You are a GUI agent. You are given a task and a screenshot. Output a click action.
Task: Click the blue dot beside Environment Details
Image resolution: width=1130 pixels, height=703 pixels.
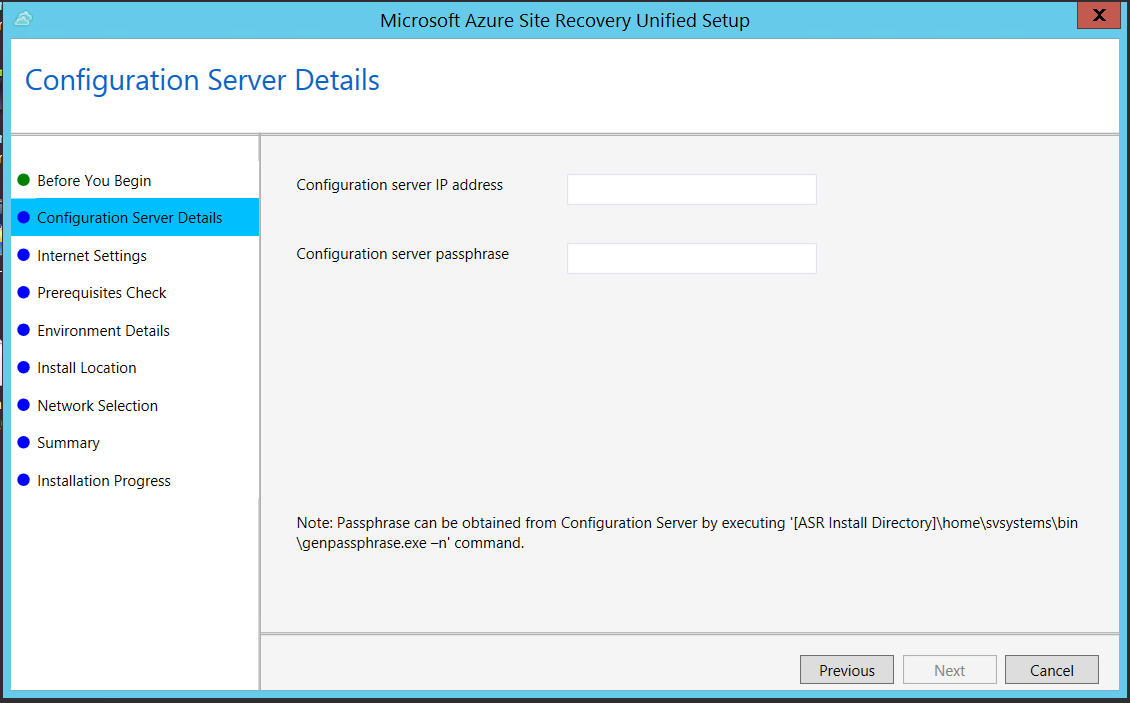(24, 330)
